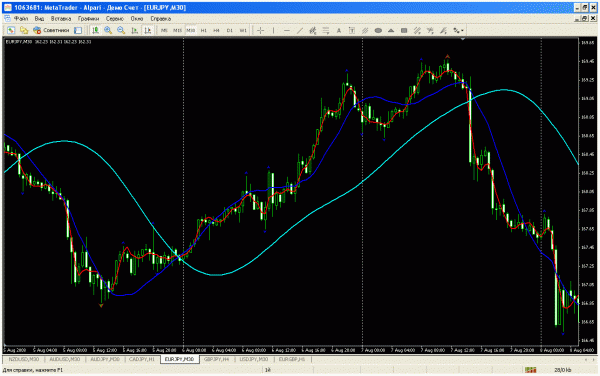
Task: Toggle chart shift from right border
Action: pos(148,30)
